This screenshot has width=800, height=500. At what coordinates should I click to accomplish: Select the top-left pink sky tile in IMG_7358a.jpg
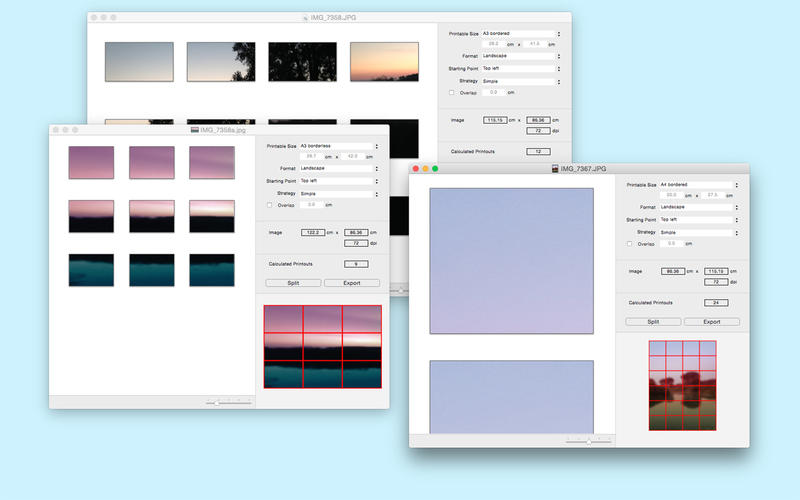click(91, 163)
